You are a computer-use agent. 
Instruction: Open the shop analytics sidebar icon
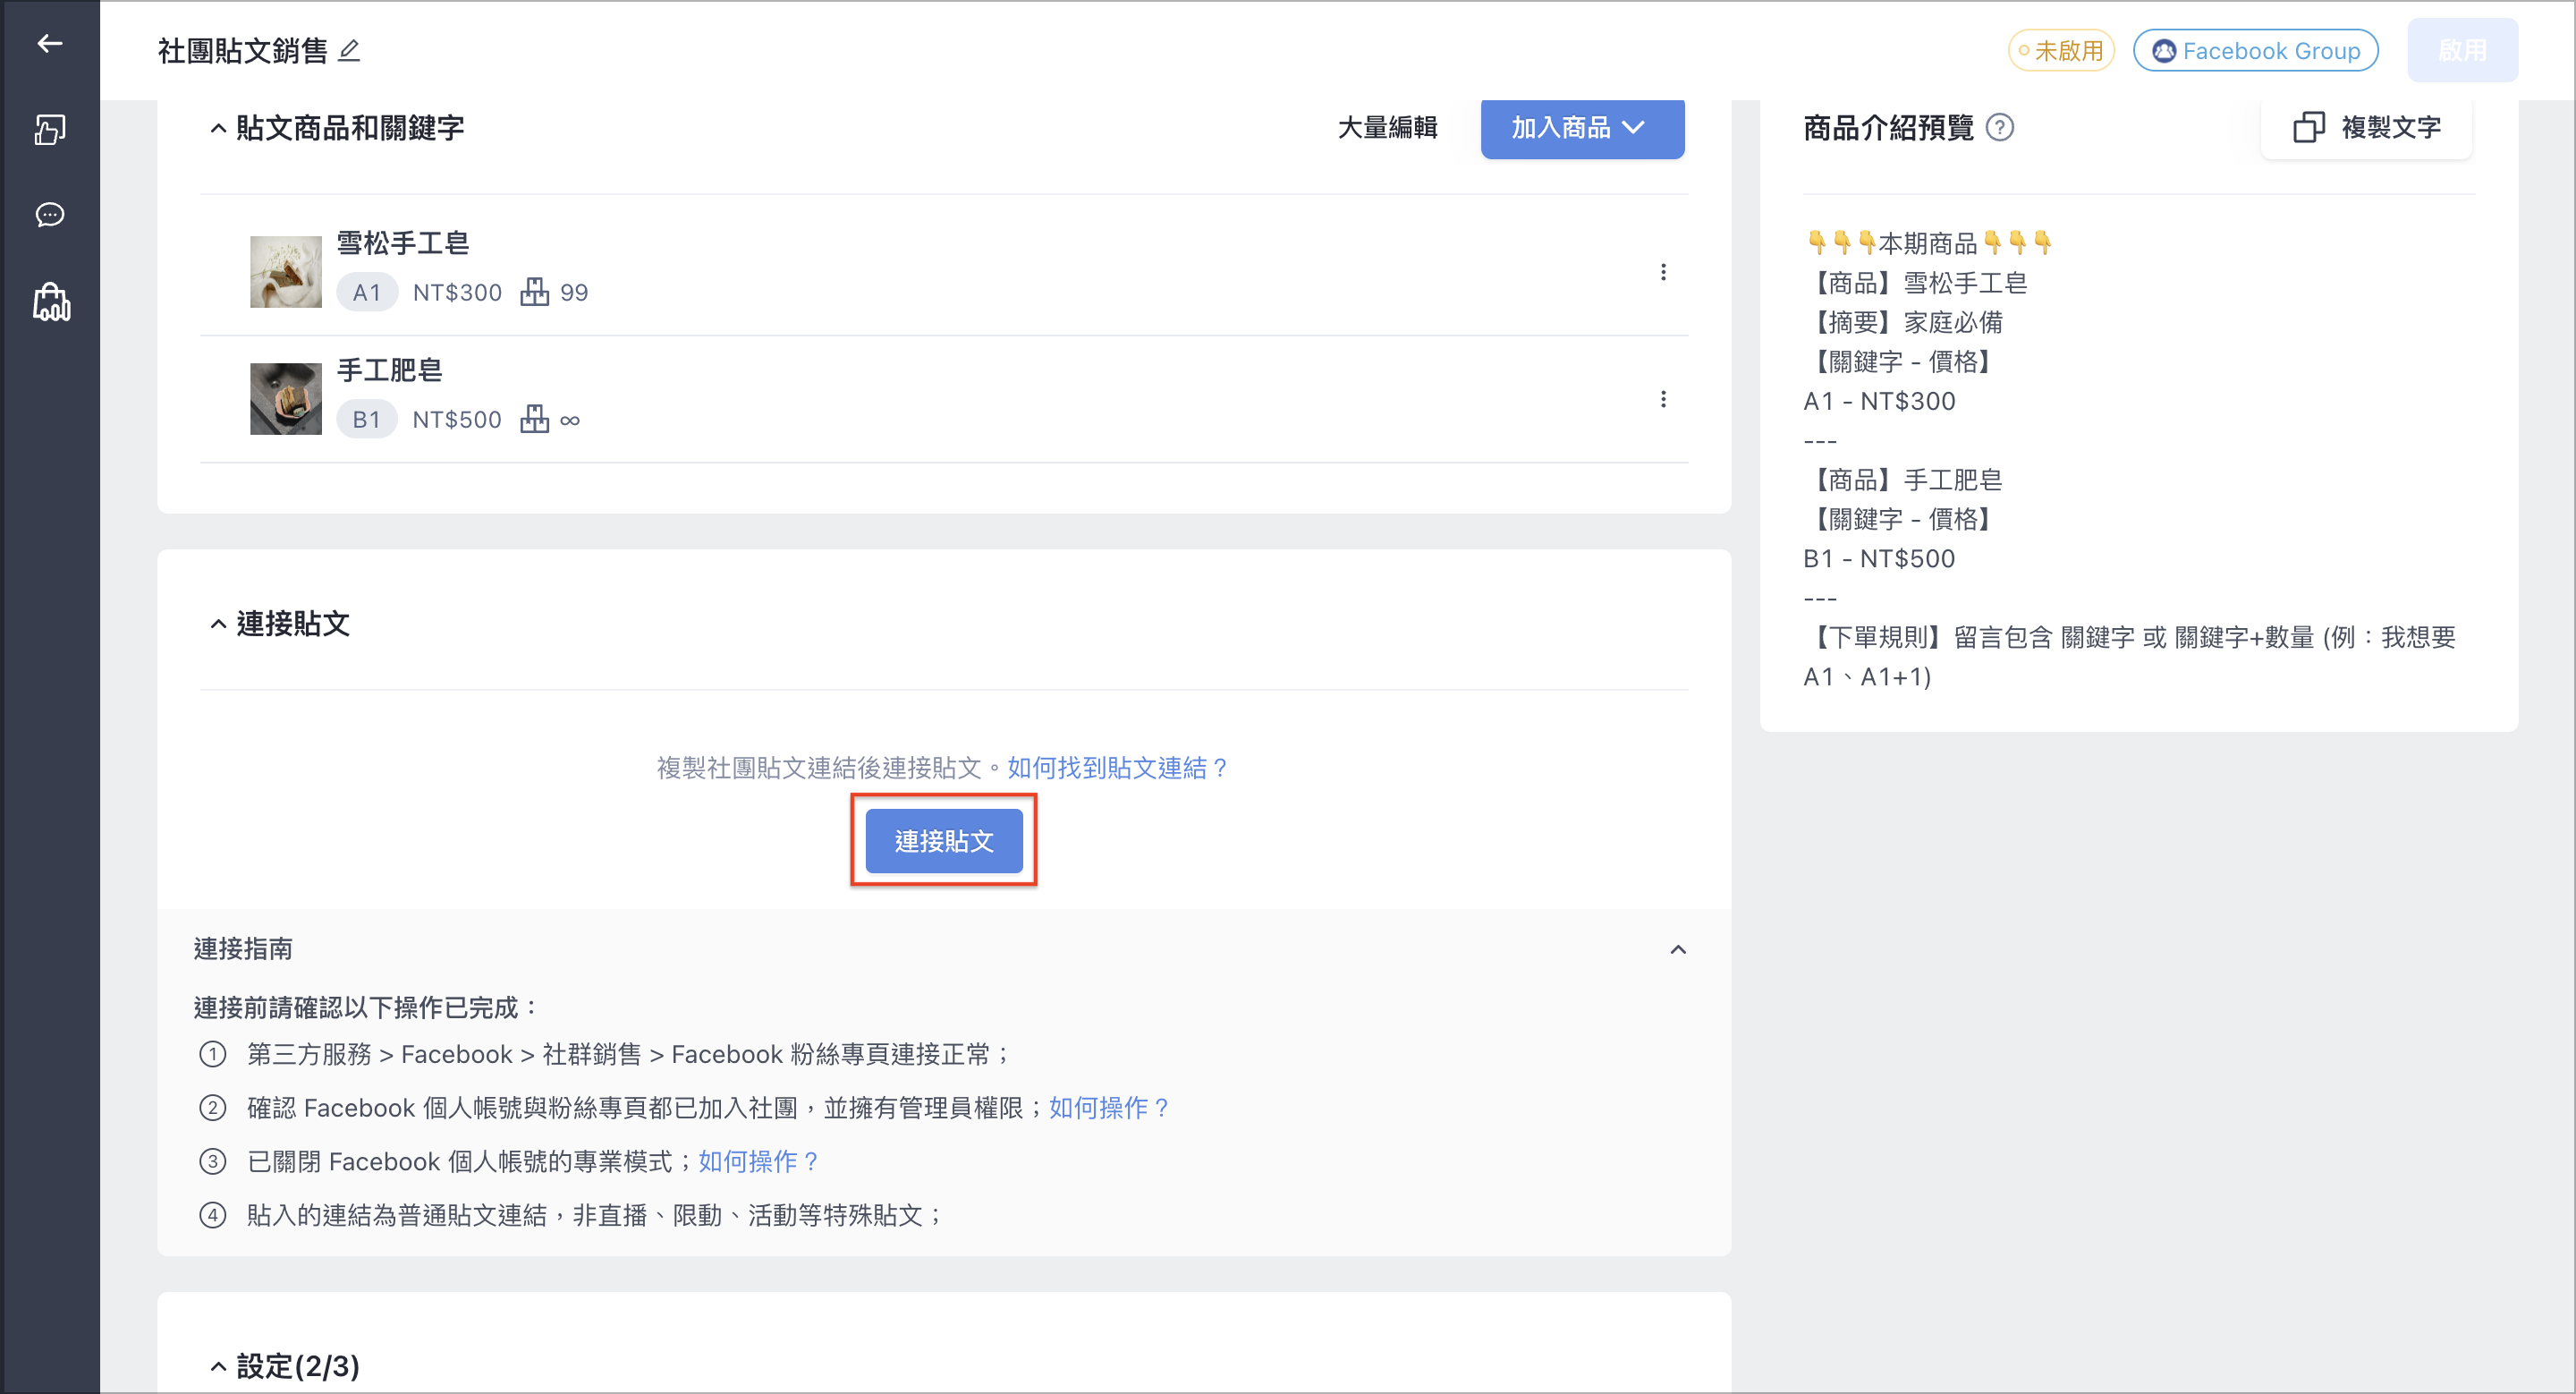(51, 302)
